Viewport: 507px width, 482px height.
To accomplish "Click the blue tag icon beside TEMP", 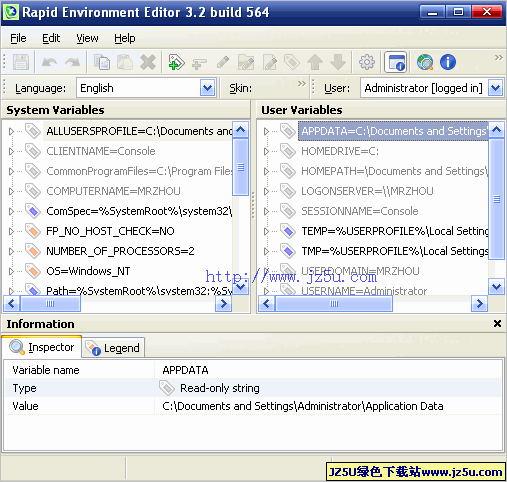I will coord(288,231).
